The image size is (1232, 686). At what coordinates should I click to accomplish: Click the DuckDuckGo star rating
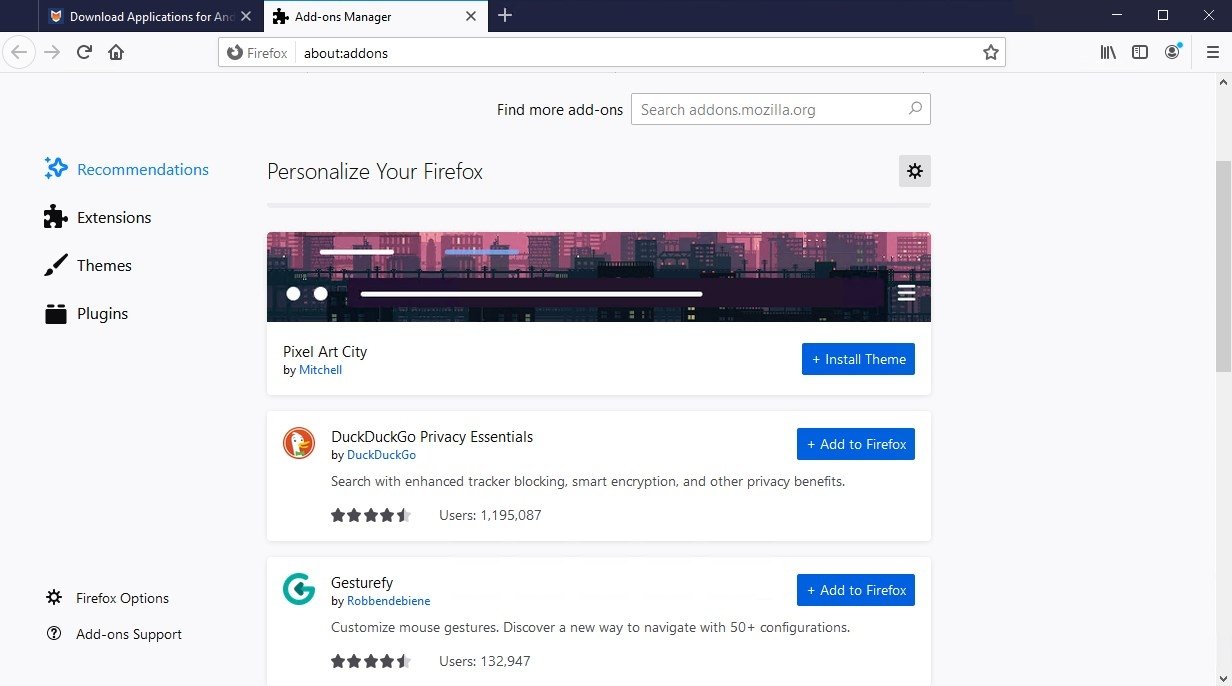[x=371, y=515]
